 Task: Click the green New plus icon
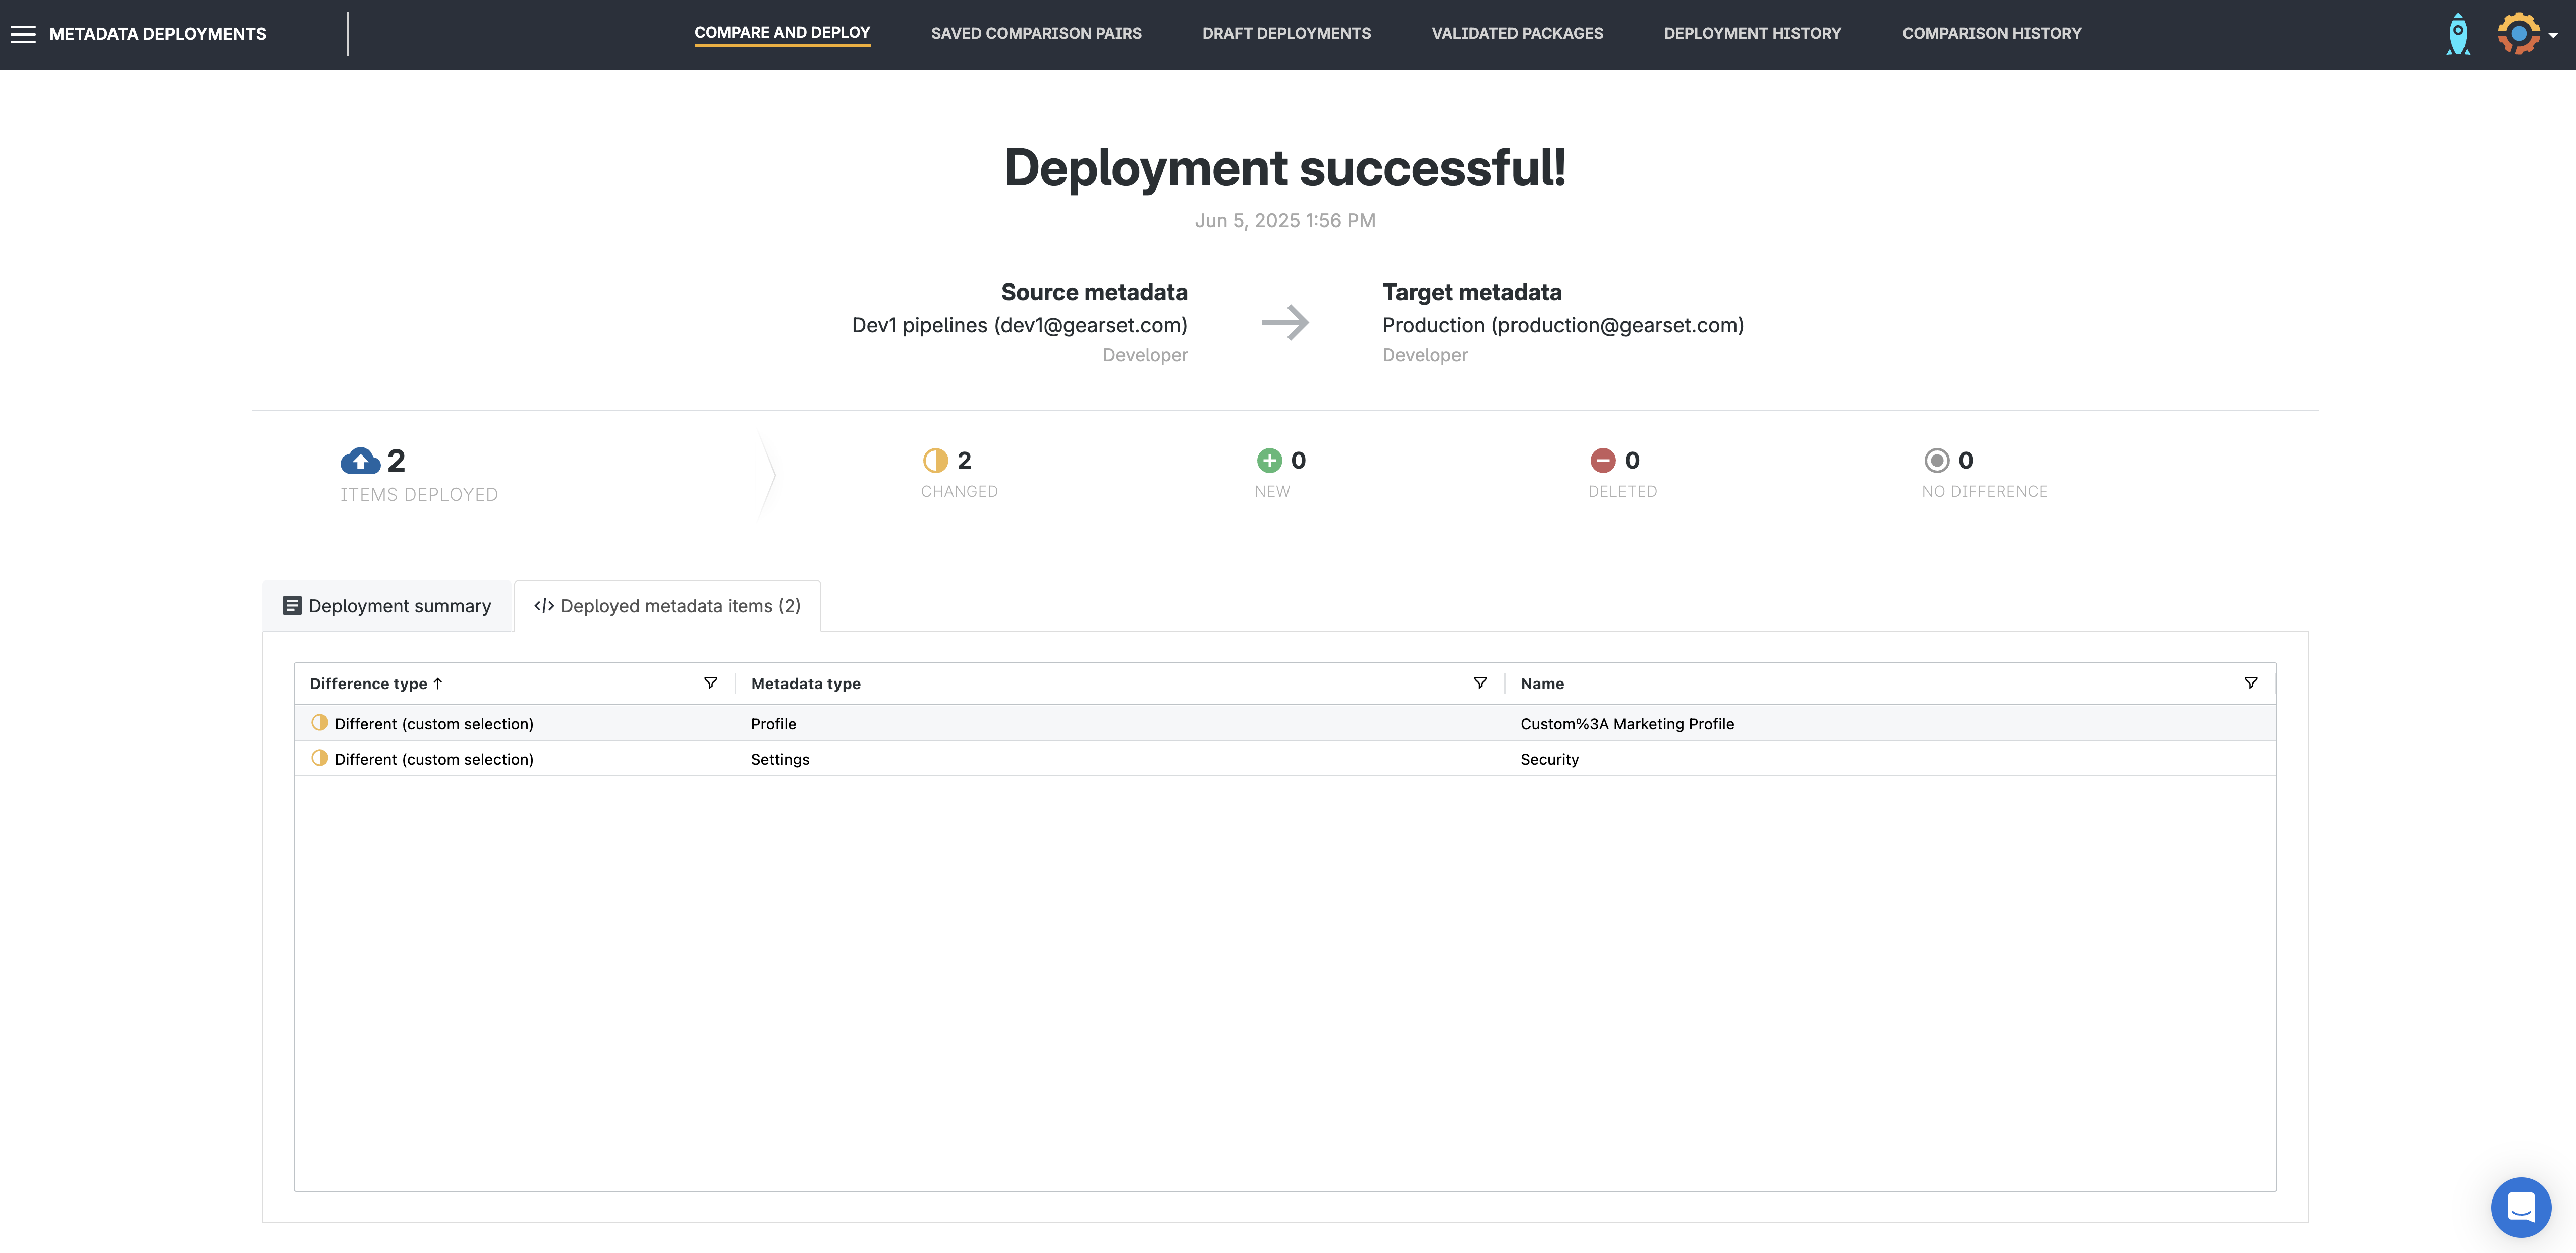(x=1269, y=460)
